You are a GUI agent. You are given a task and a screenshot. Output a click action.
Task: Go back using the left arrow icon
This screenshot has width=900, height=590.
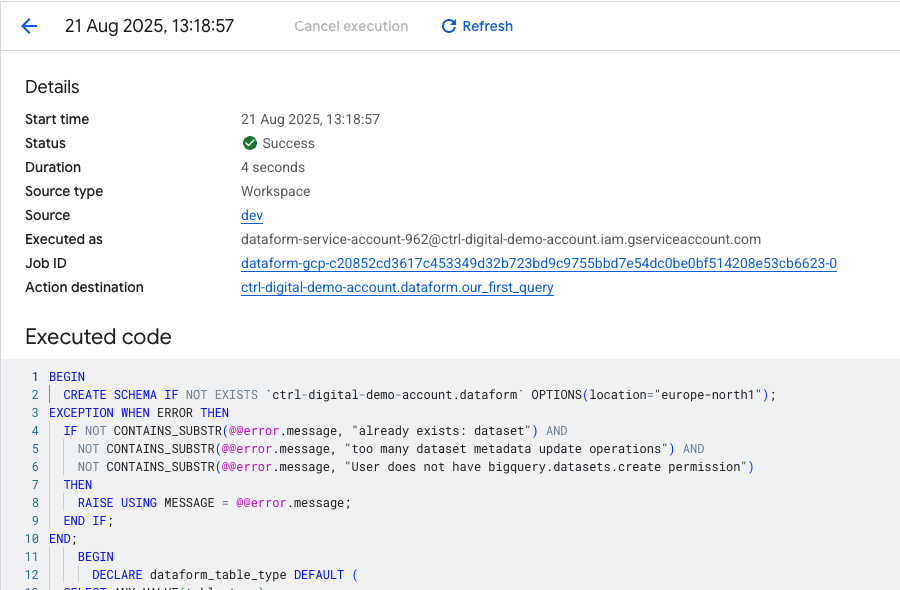click(29, 26)
